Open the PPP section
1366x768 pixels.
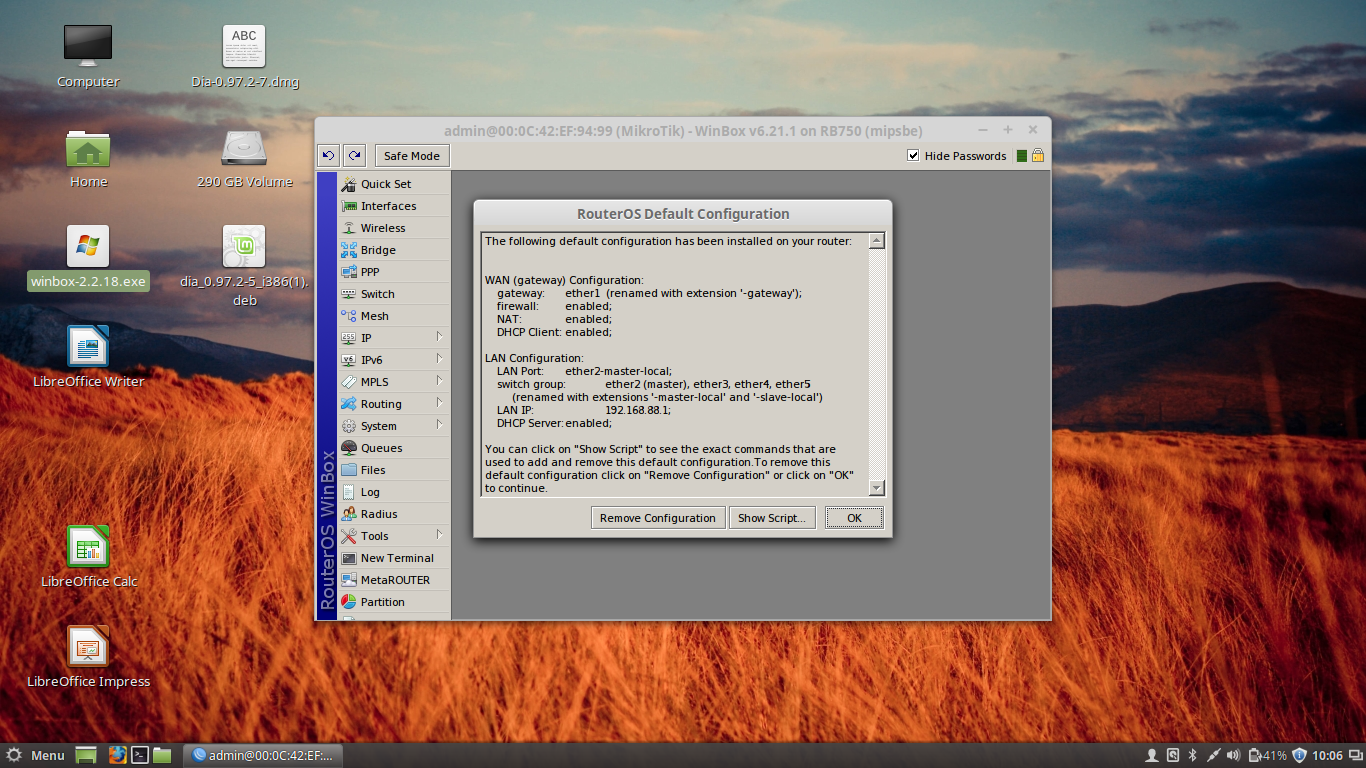[394, 272]
